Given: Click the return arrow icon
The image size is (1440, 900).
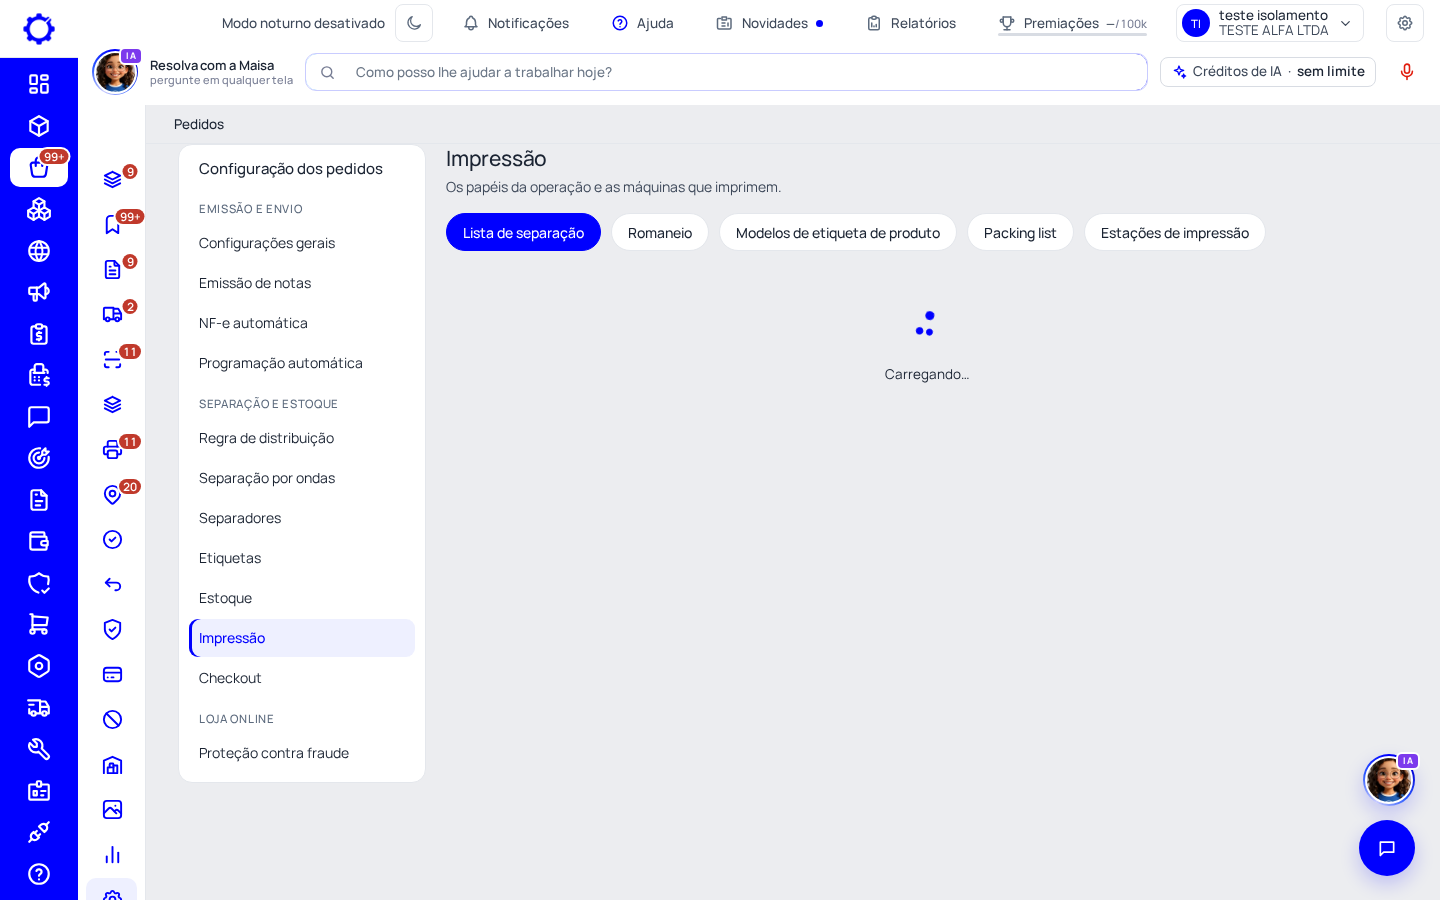Looking at the screenshot, I should coord(113,584).
